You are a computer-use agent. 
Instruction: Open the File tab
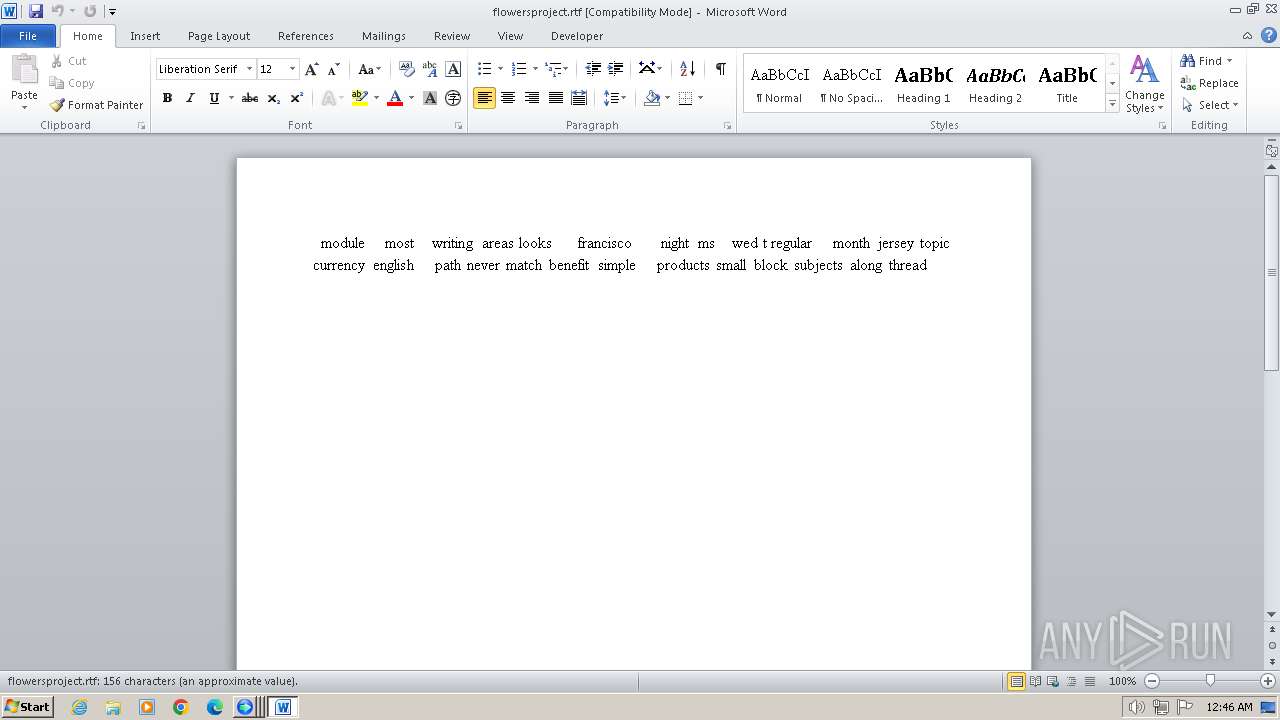(x=28, y=36)
